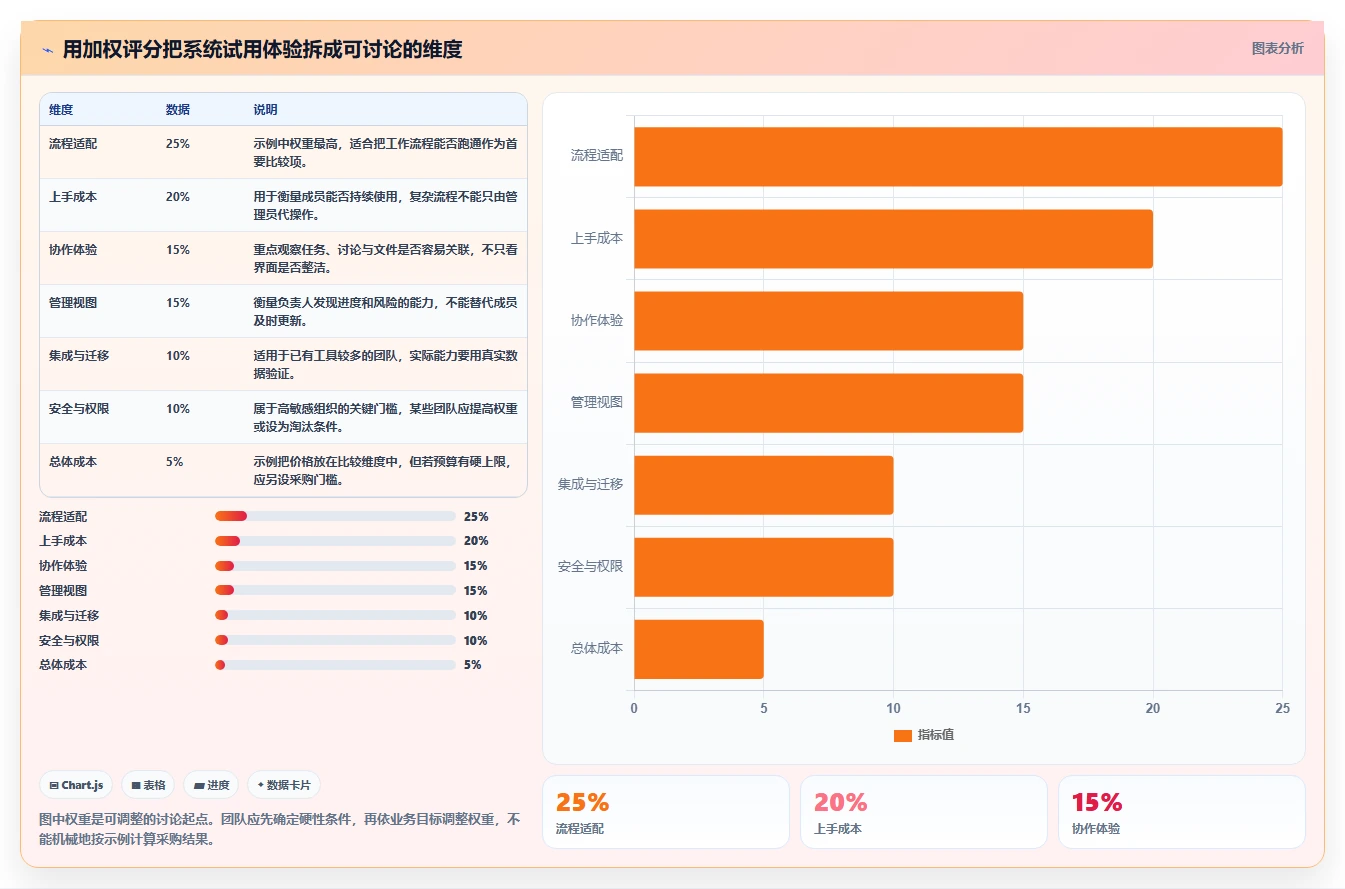This screenshot has width=1345, height=889.
Task: Click the 25 tick on chart x-axis
Action: tap(1283, 708)
